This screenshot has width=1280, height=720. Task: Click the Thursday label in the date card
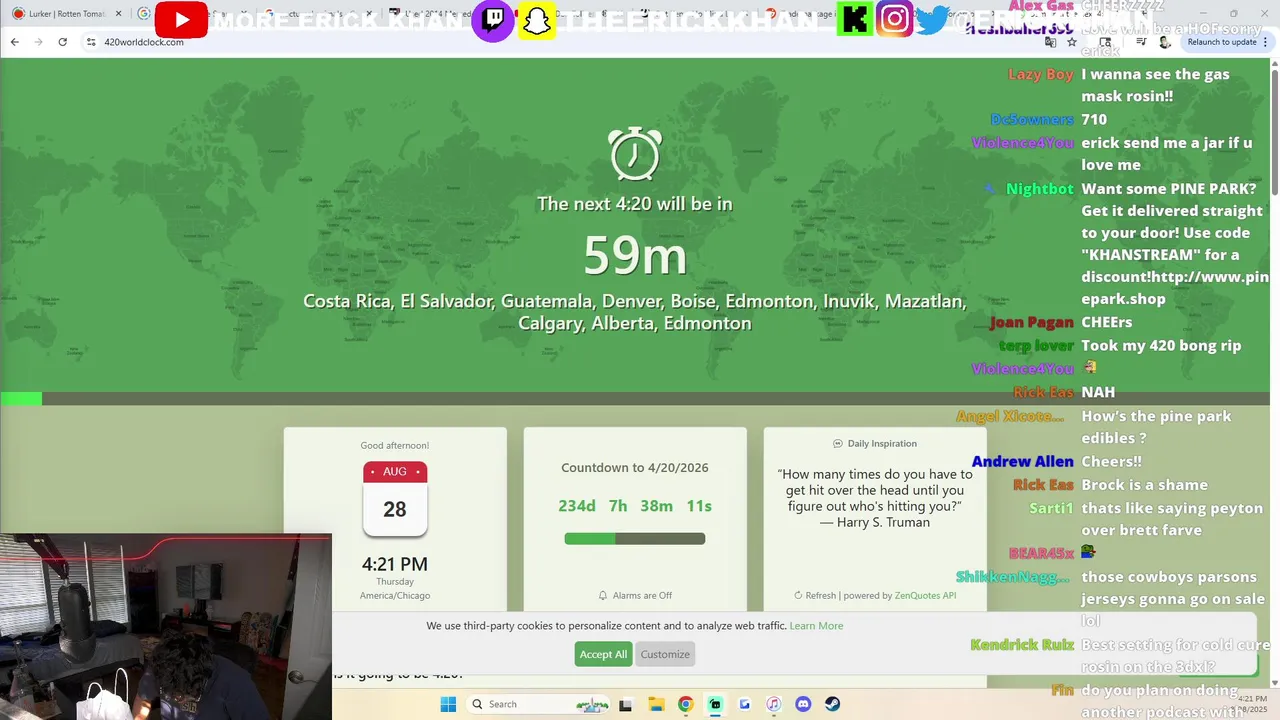click(395, 581)
